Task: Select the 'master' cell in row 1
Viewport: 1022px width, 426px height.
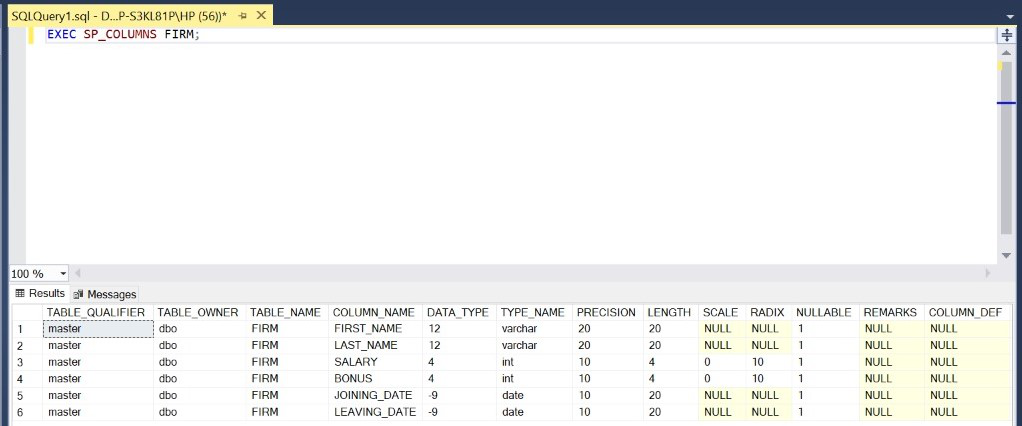Action: click(x=97, y=329)
